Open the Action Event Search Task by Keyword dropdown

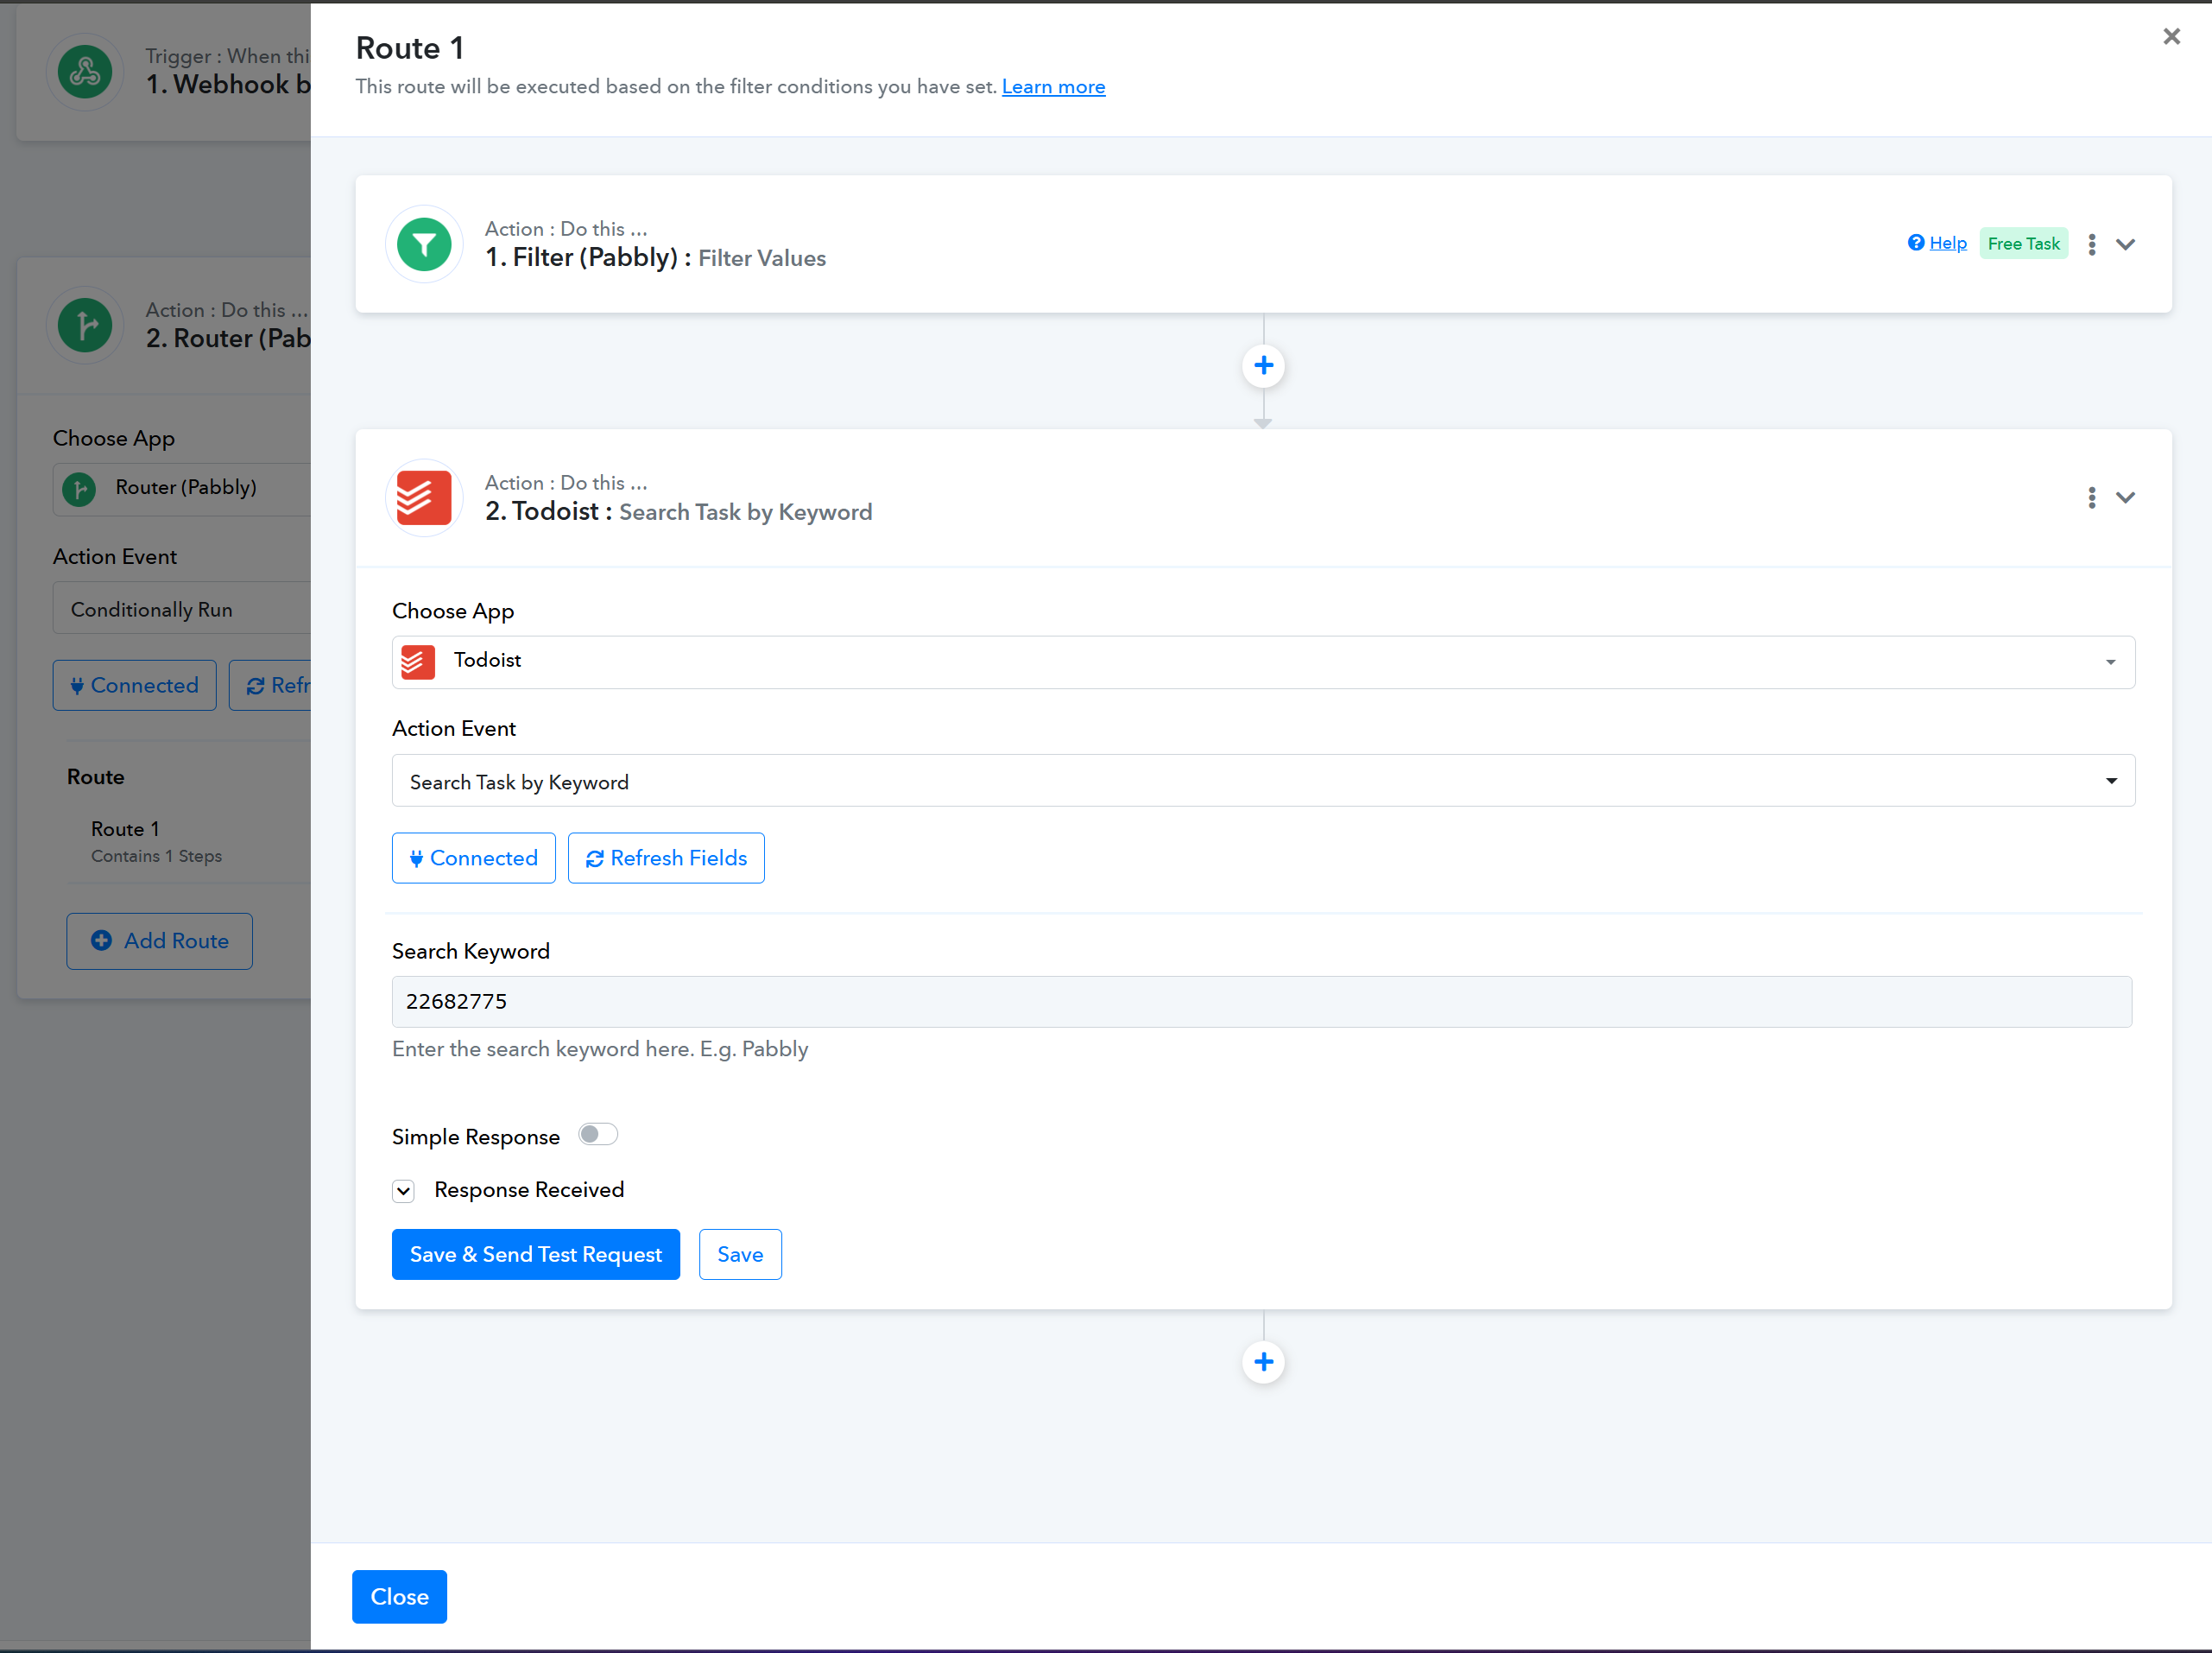[x=1263, y=781]
